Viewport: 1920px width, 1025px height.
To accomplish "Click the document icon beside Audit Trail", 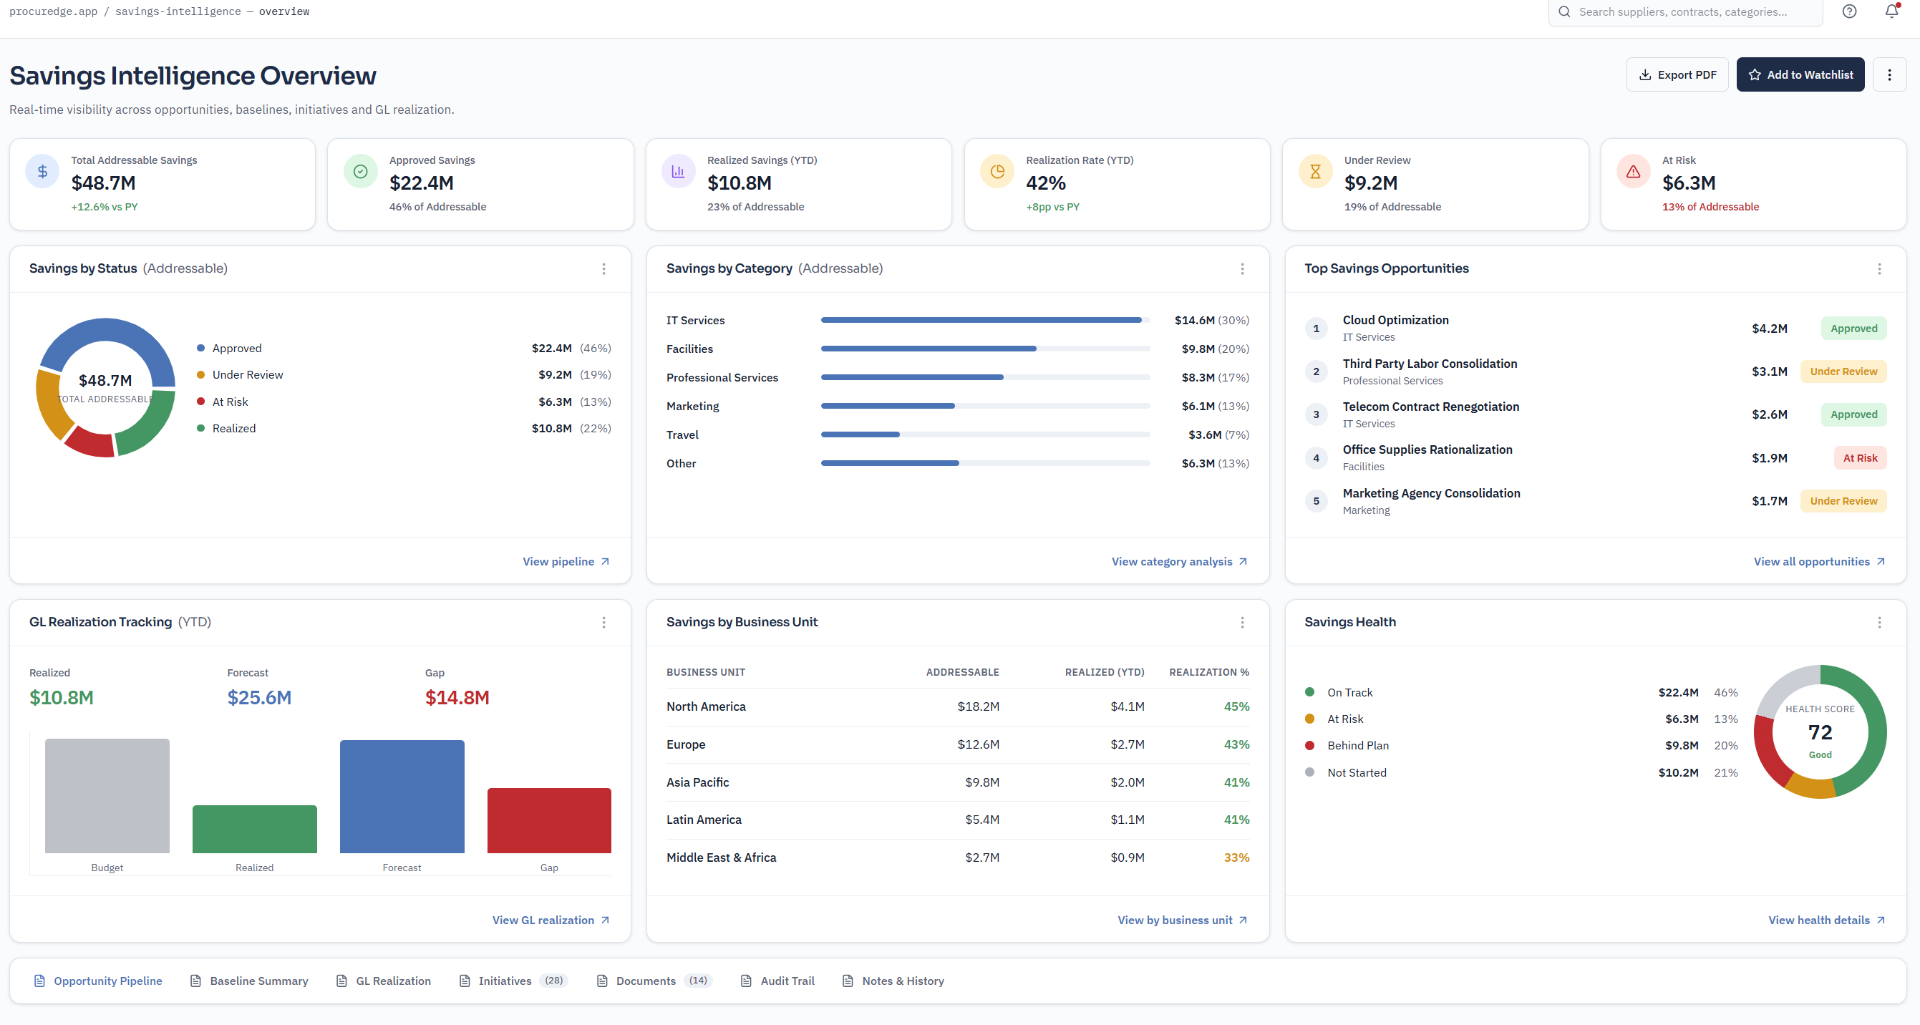I will (746, 981).
